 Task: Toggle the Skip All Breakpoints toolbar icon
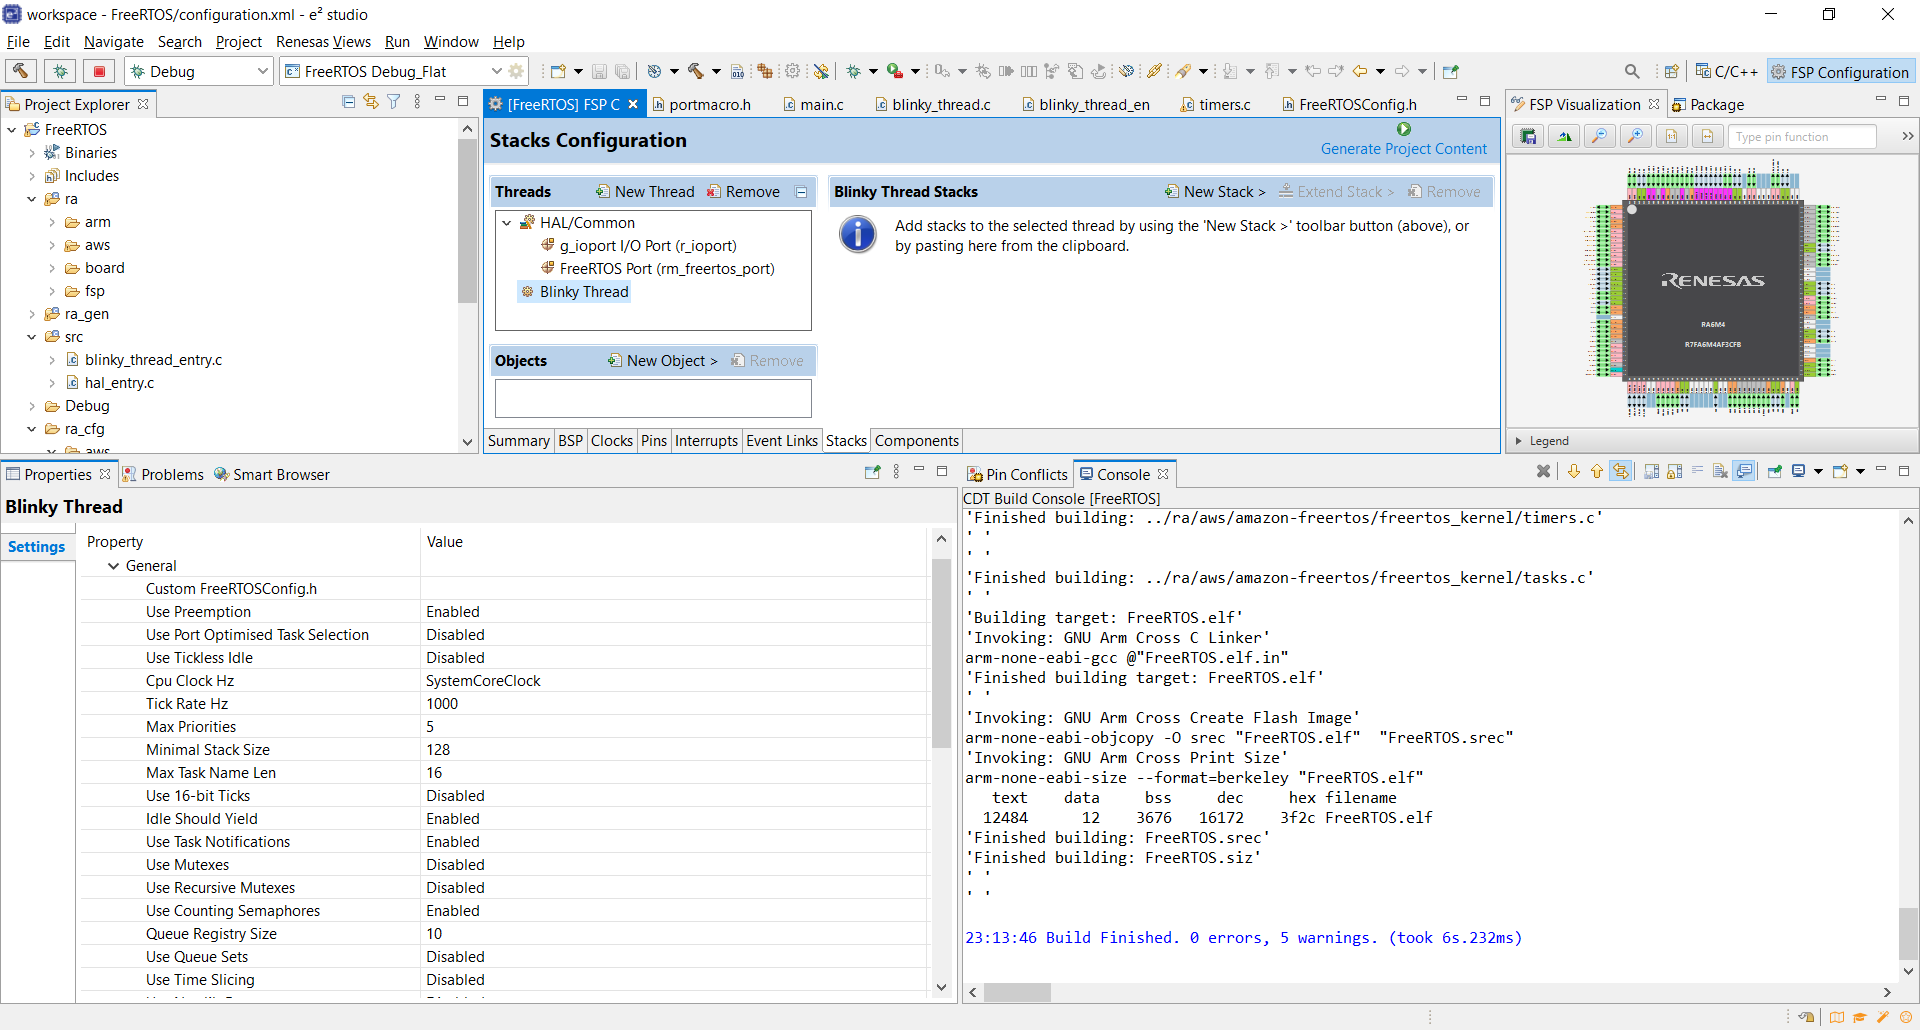[821, 71]
